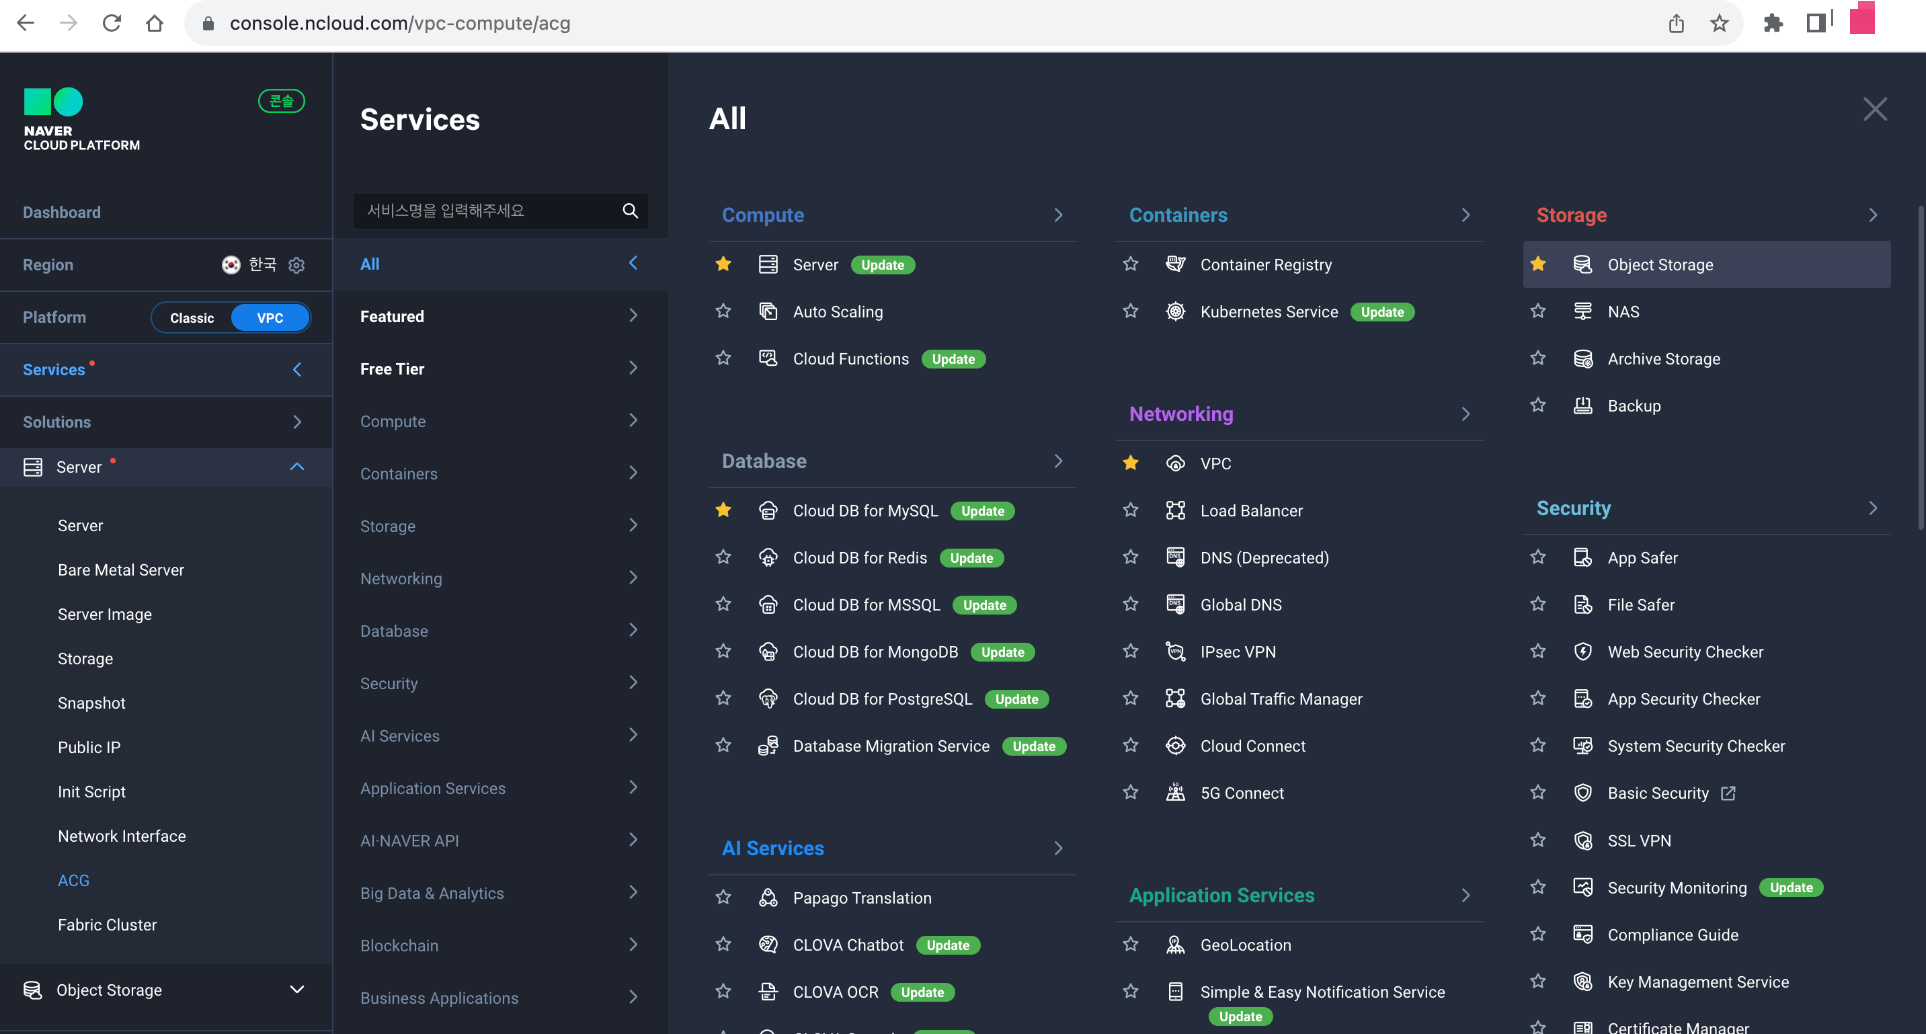
Task: Expand the Storage category header arrow
Action: pyautogui.click(x=1873, y=215)
